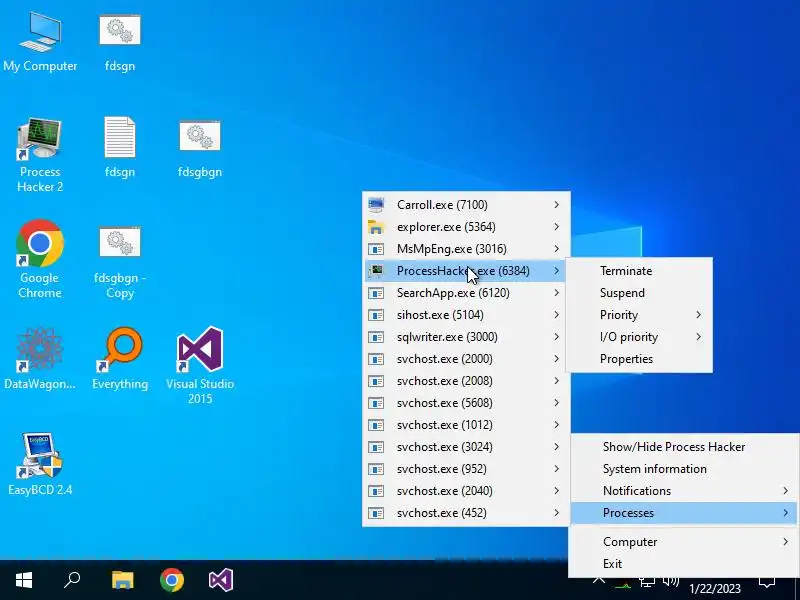Viewport: 800px width, 600px height.
Task: Select svchost.exe (2008) in process list
Action: click(x=466, y=381)
